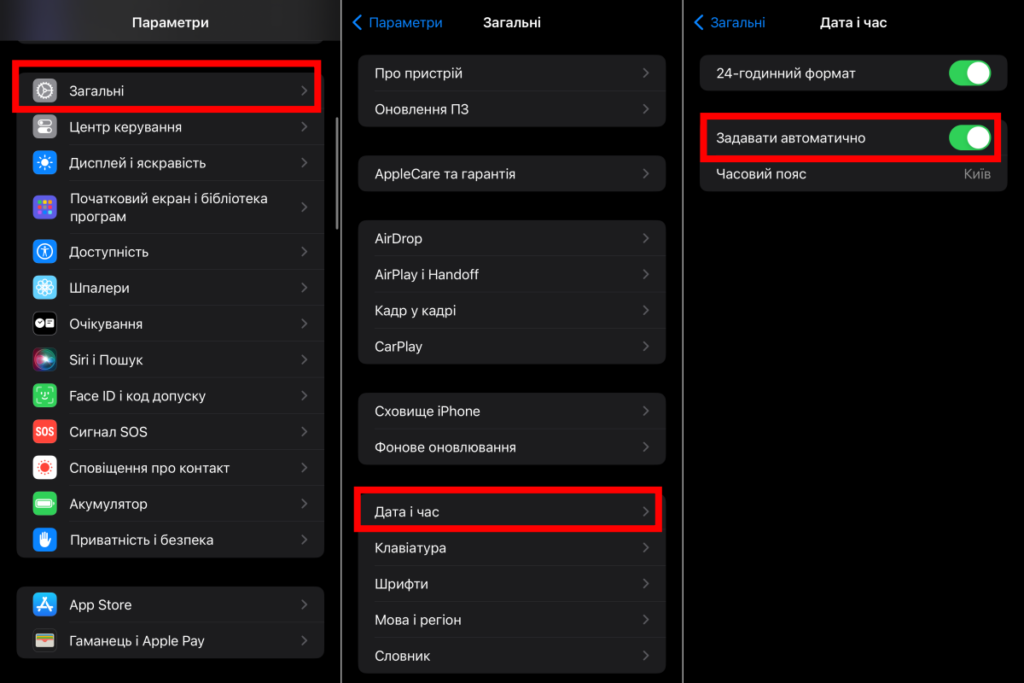
Task: Expand the Про пристрій row chevron
Action: (x=646, y=73)
